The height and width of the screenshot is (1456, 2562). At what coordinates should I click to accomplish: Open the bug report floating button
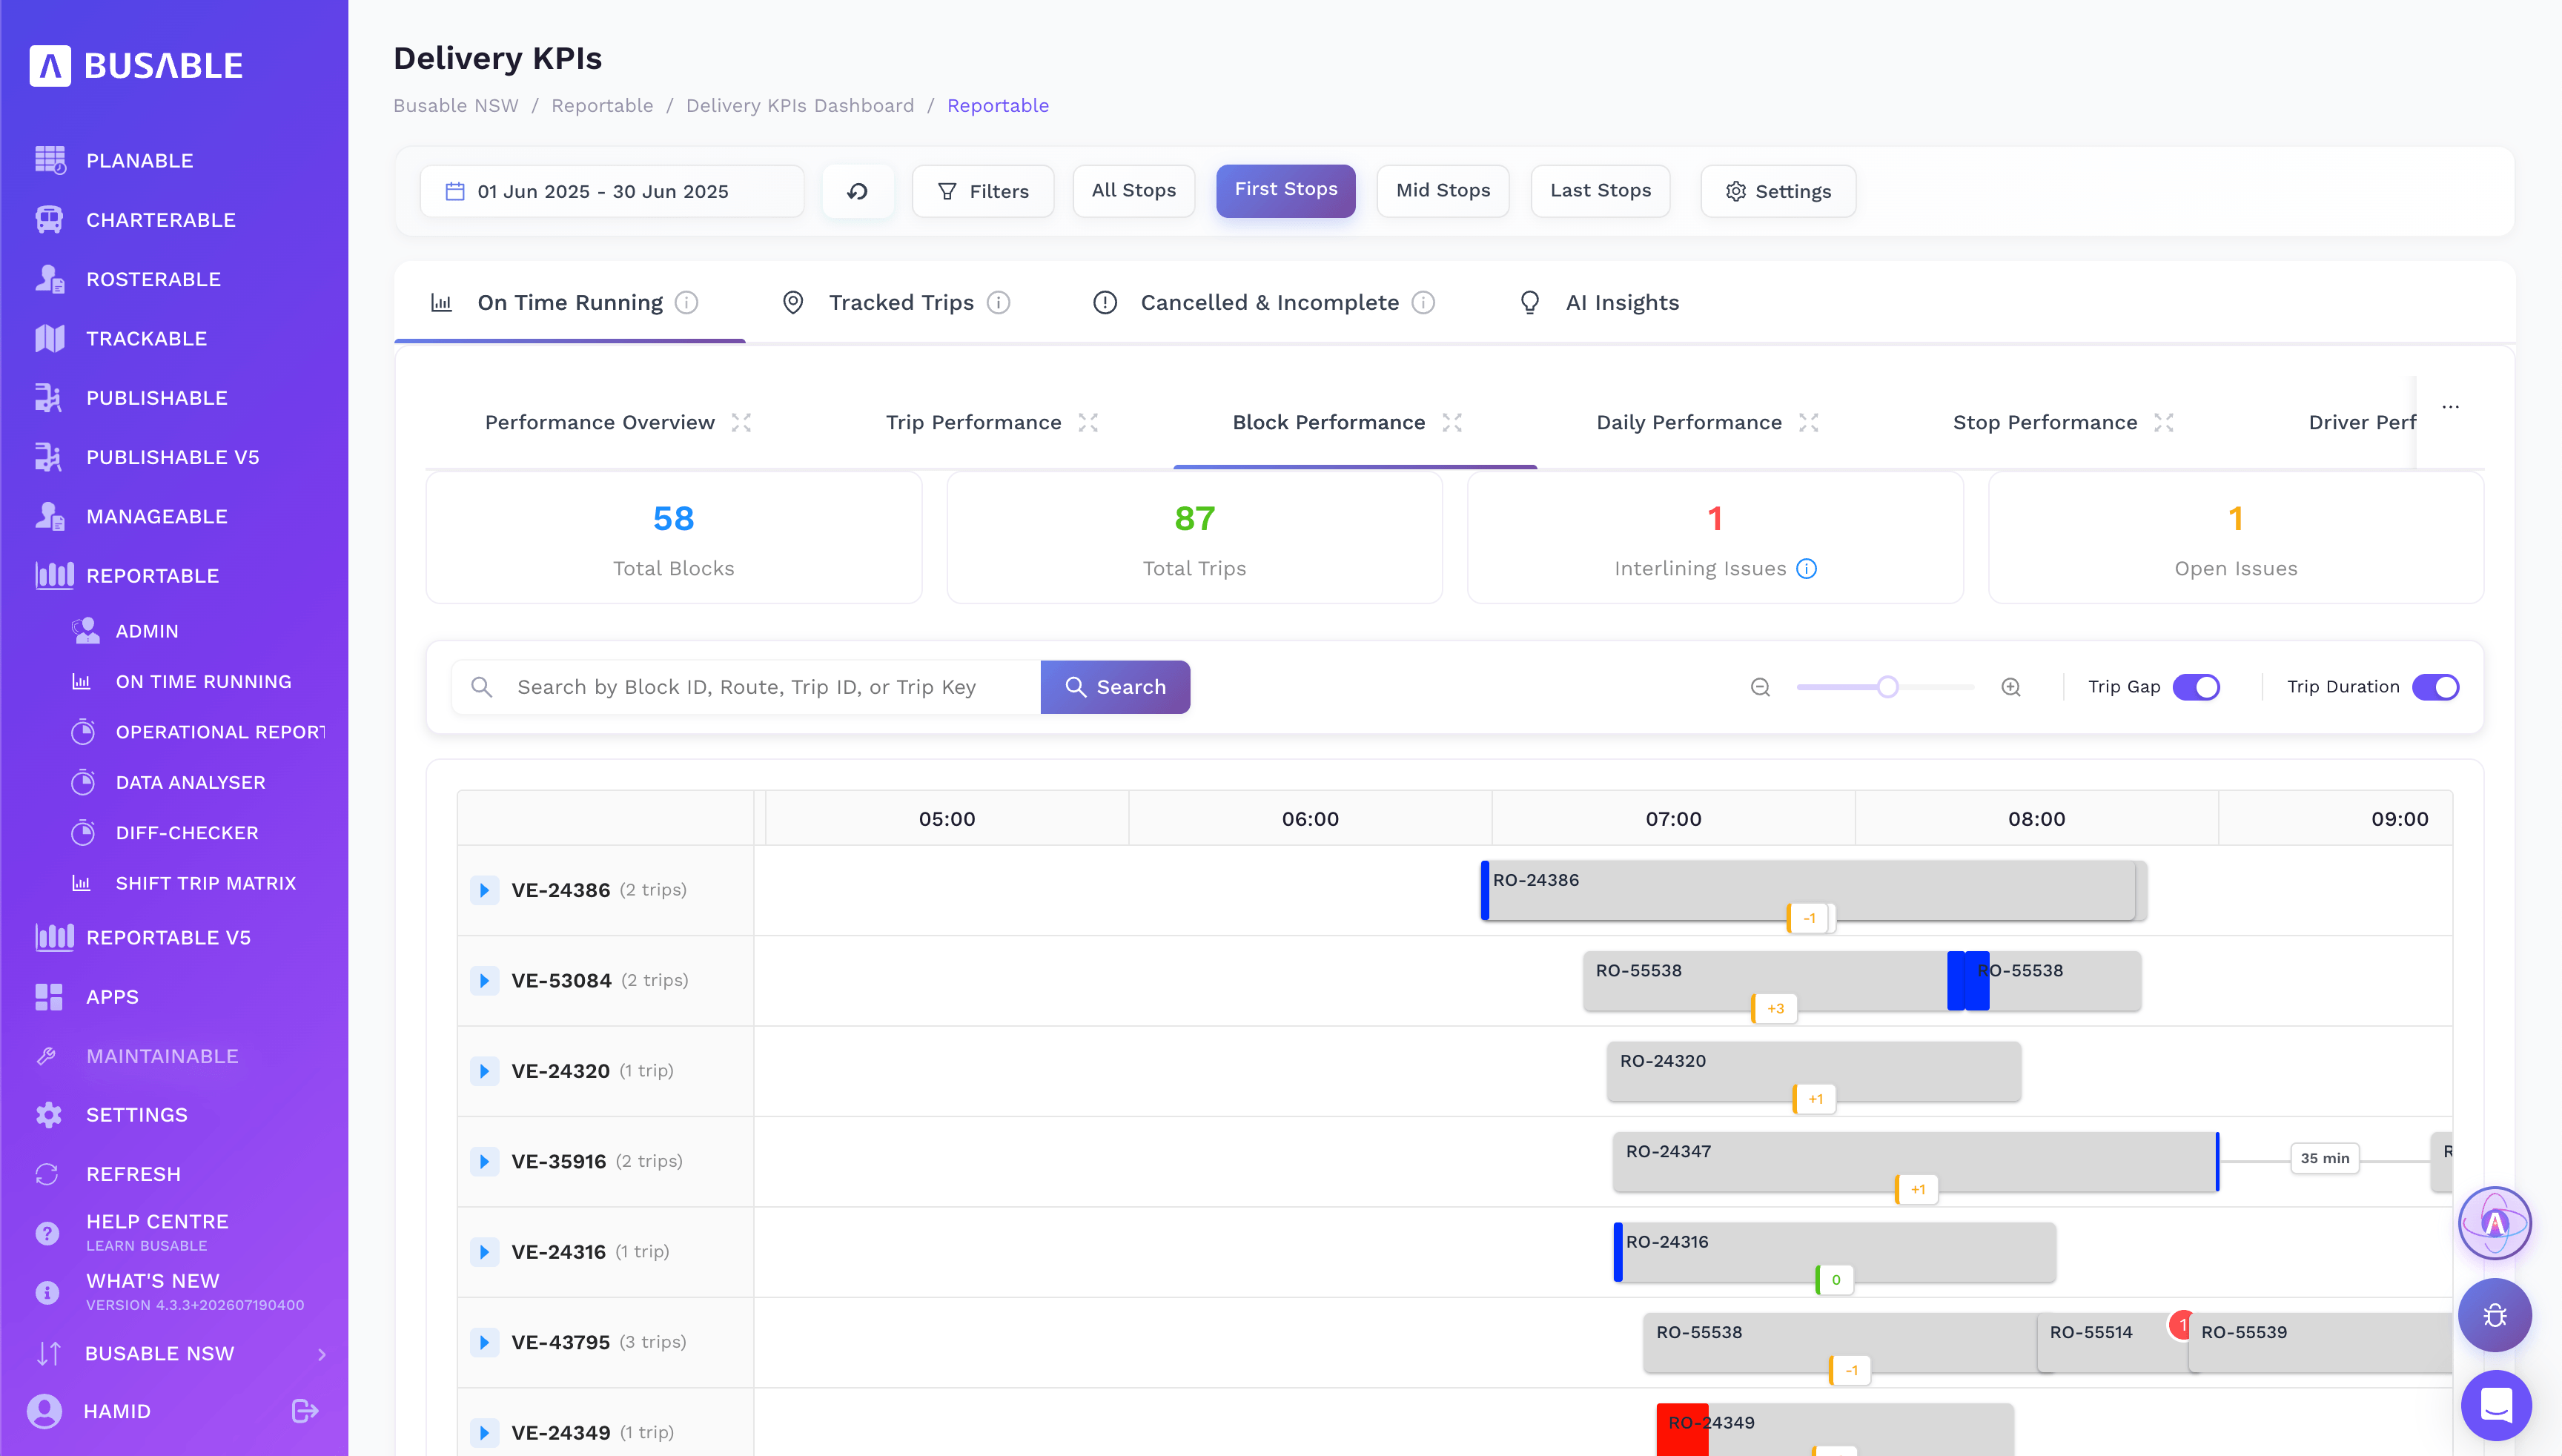pyautogui.click(x=2495, y=1315)
